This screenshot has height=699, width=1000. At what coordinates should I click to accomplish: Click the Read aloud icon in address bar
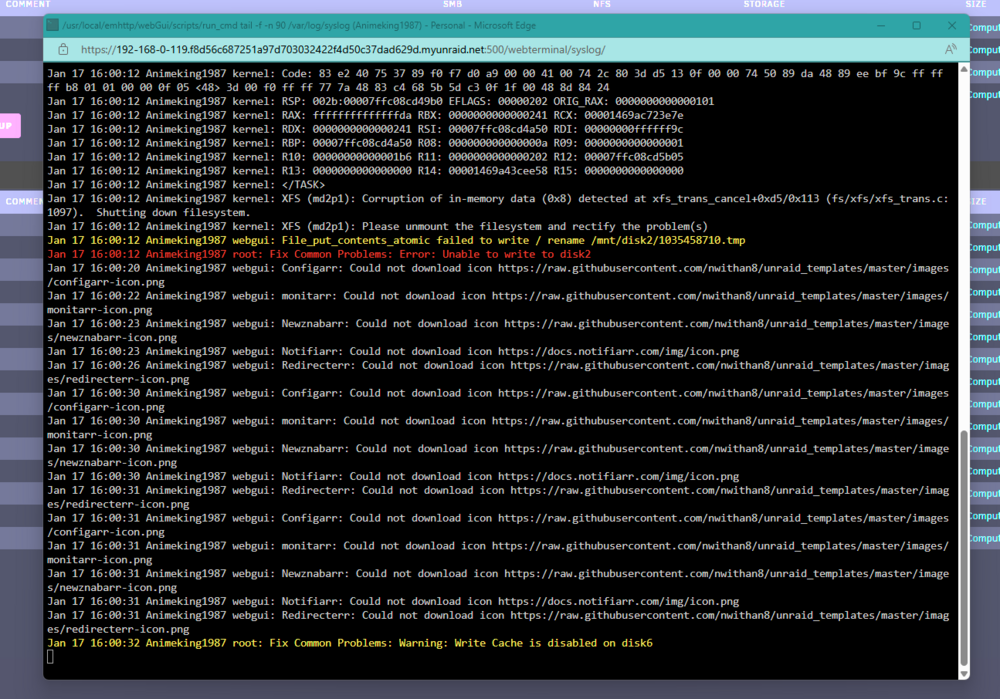point(950,49)
